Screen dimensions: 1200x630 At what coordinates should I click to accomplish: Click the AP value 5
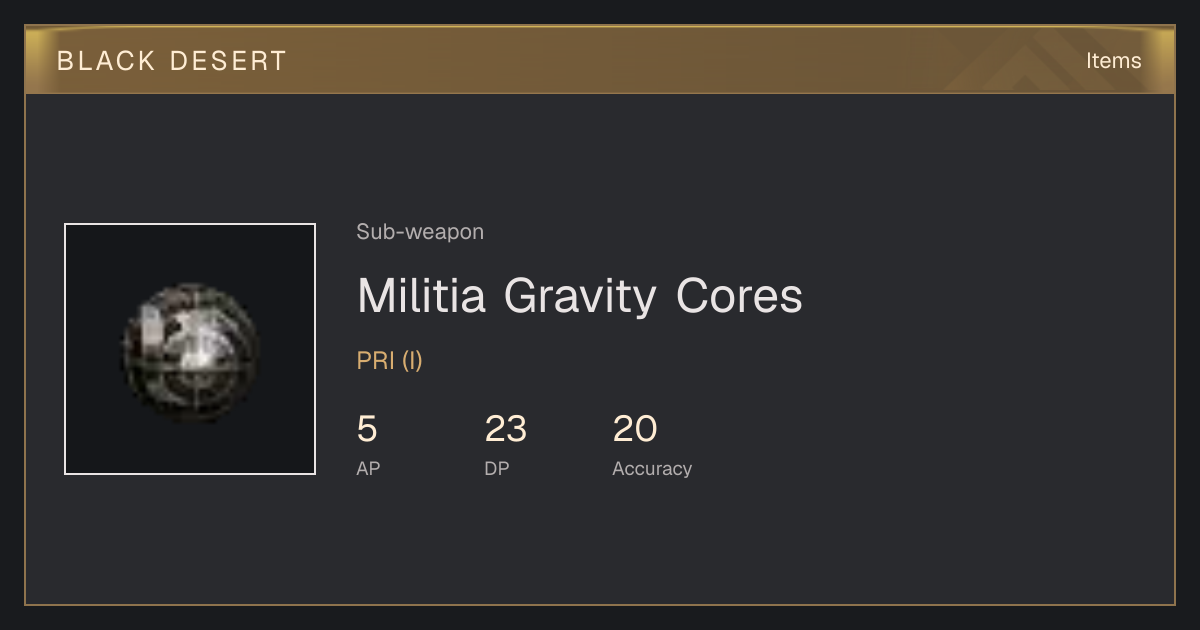tap(367, 429)
